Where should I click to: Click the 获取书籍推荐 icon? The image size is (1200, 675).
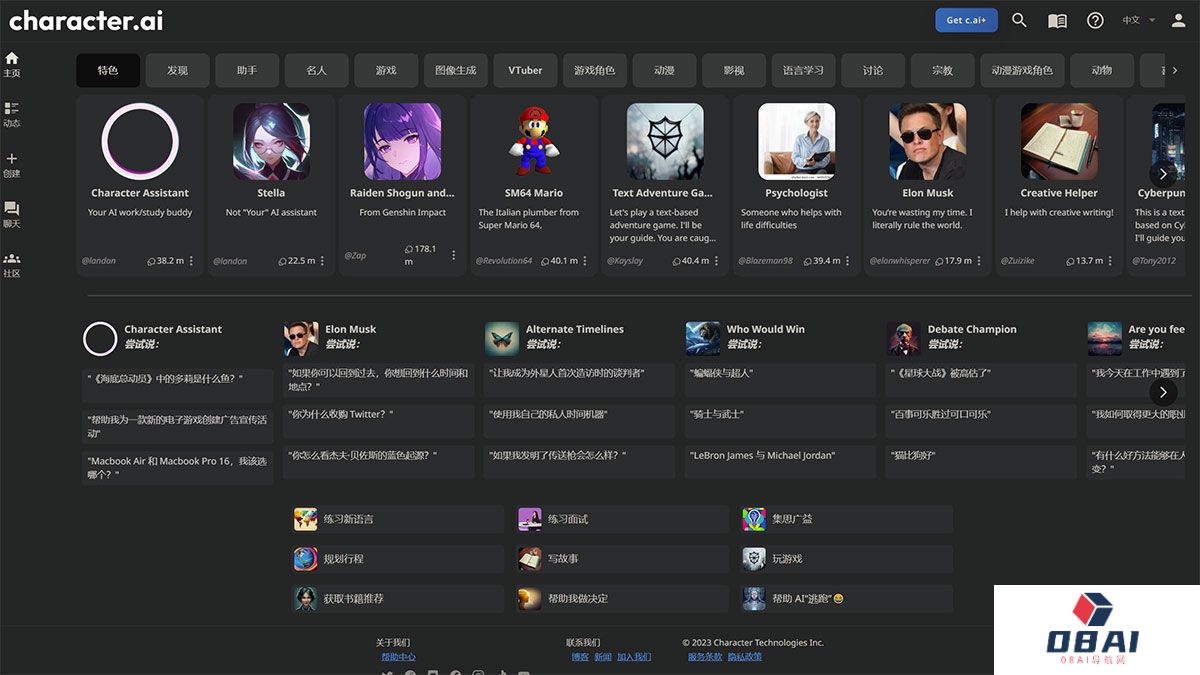tap(305, 598)
